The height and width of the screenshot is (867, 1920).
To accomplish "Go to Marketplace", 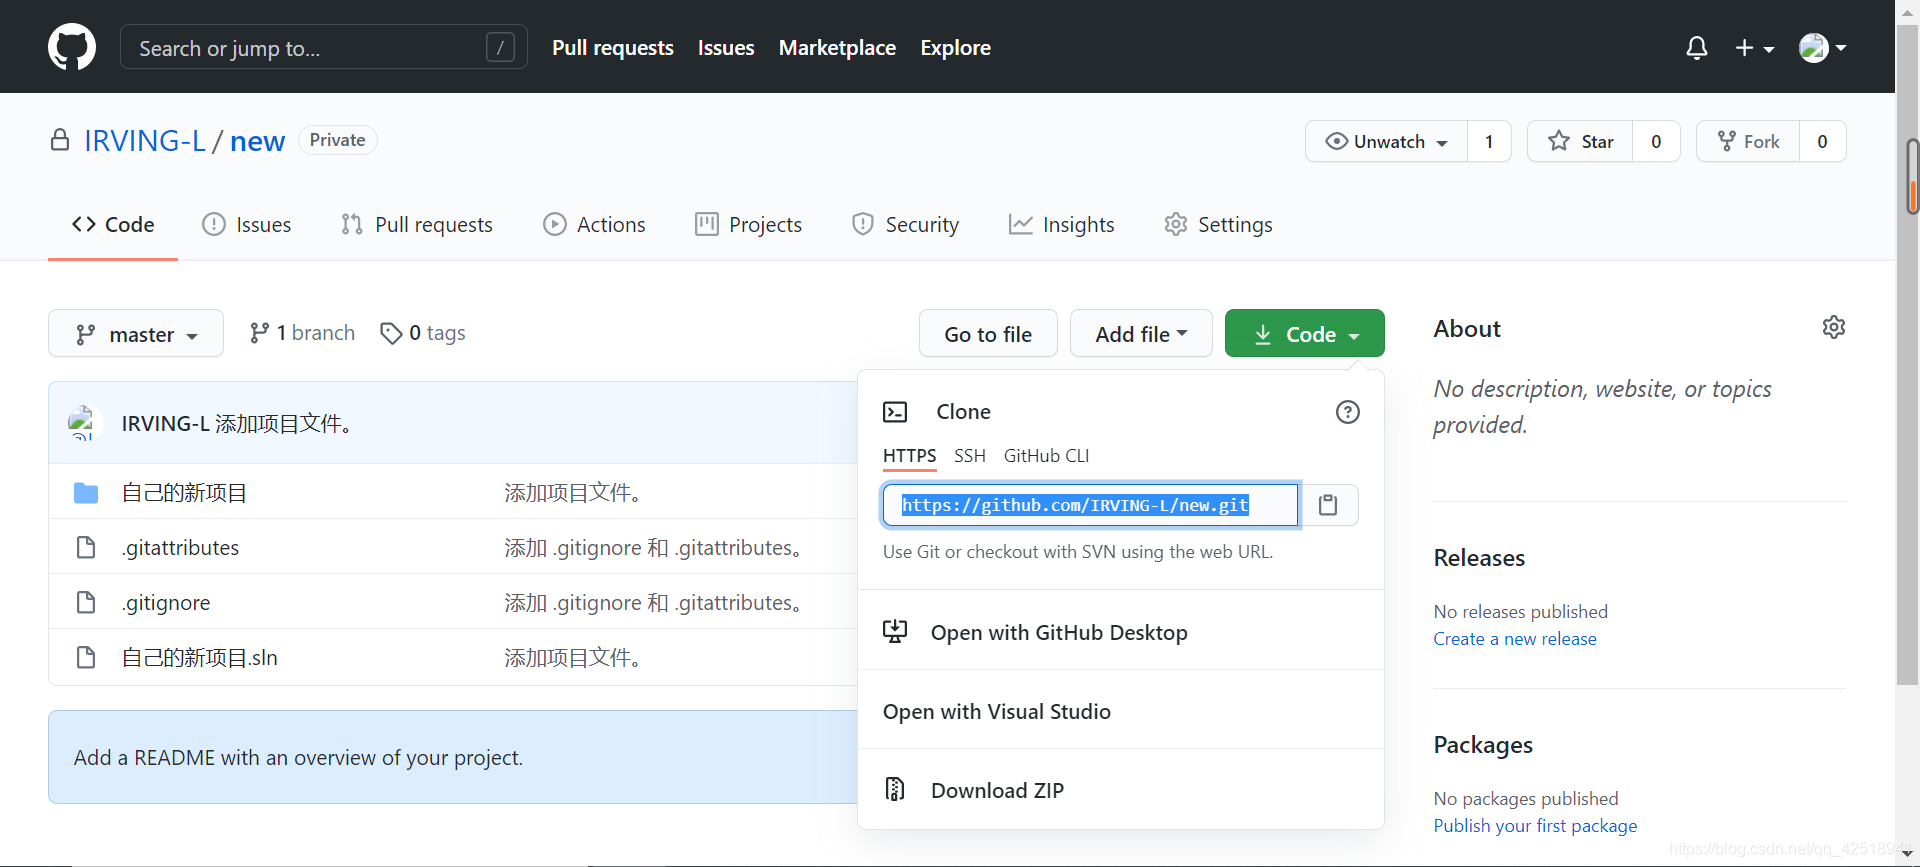I will (x=837, y=48).
